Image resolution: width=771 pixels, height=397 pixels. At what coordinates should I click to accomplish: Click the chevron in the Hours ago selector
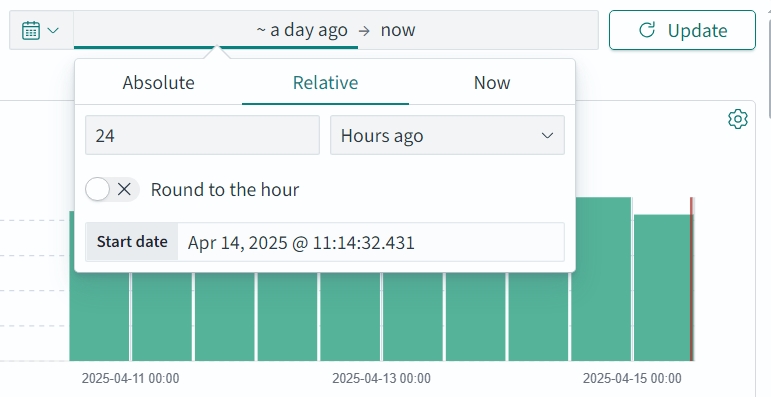pyautogui.click(x=547, y=136)
